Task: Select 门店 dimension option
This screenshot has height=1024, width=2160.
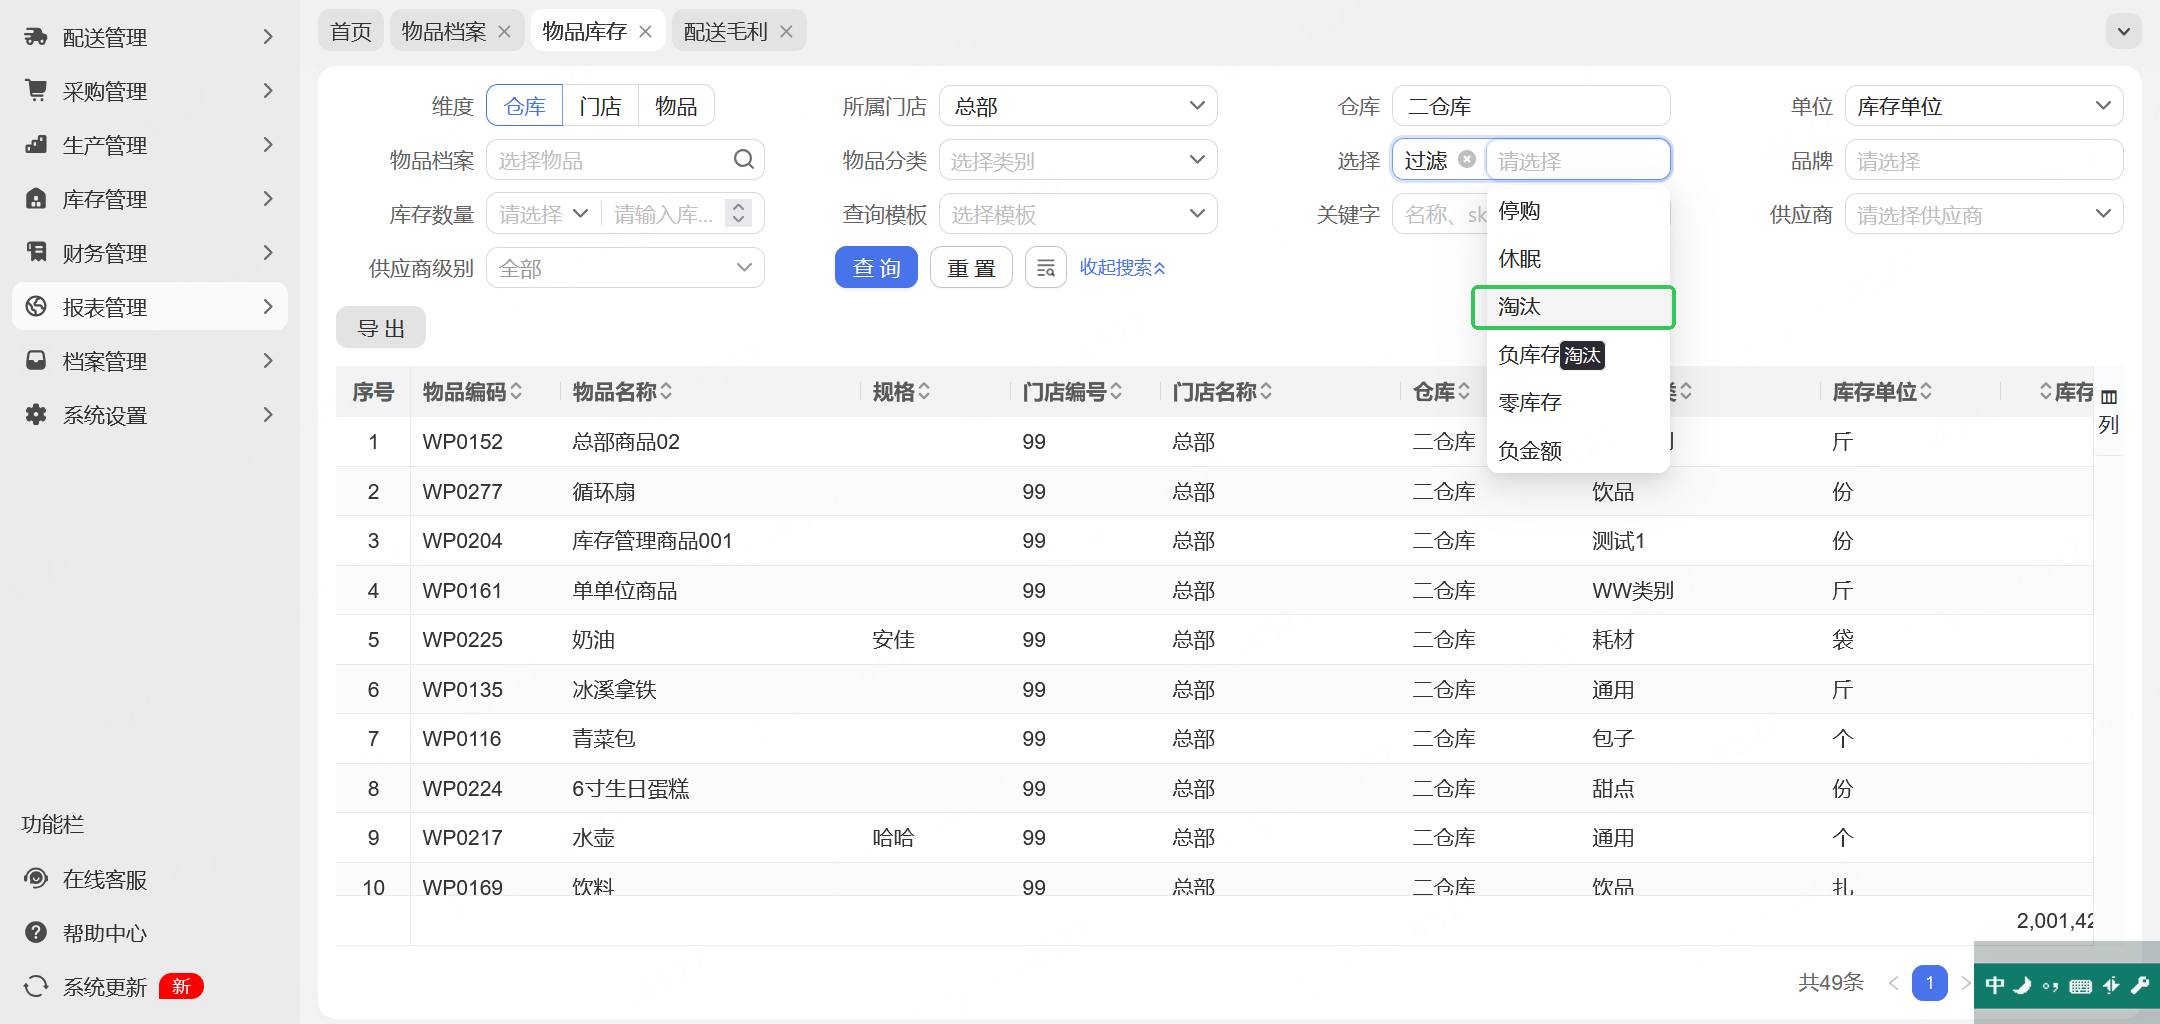Action: pos(601,106)
